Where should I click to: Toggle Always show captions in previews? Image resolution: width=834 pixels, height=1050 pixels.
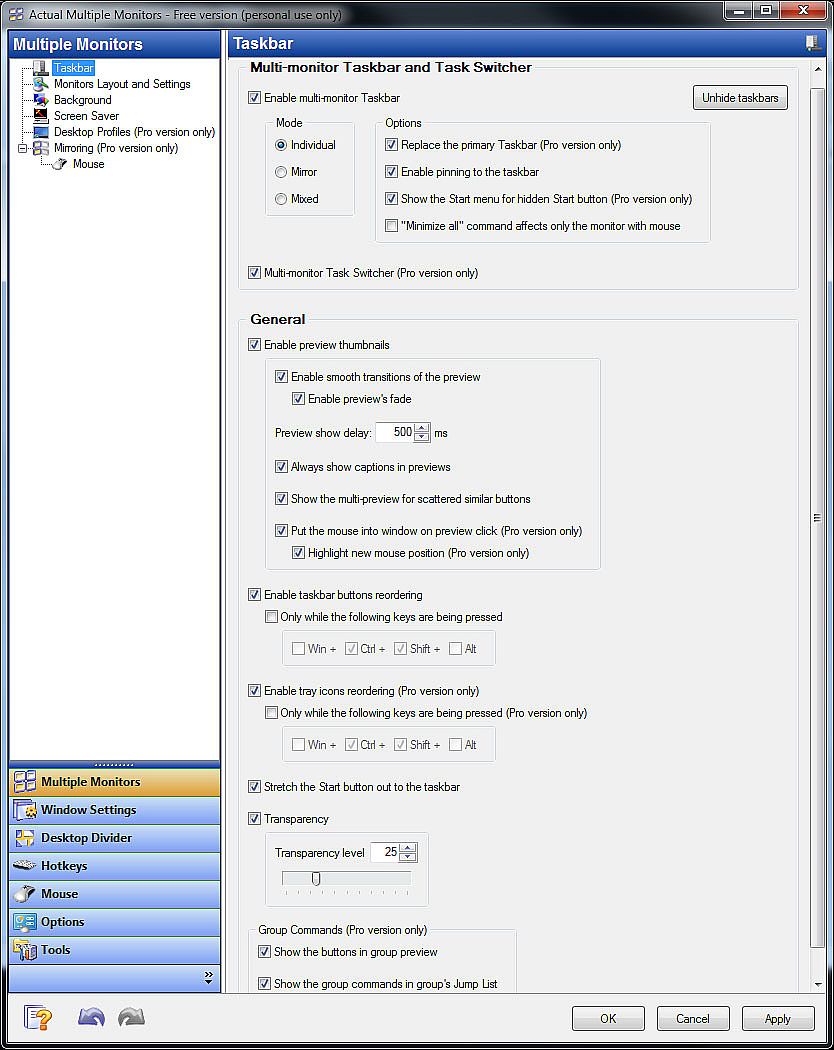281,467
